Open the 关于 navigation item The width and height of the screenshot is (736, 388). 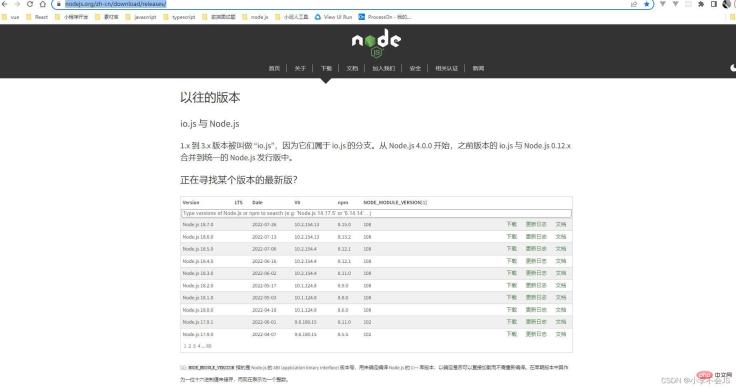pyautogui.click(x=300, y=68)
